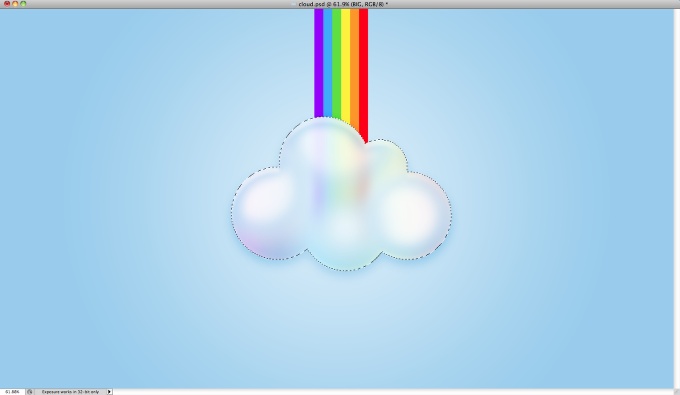Click the 'Exposure works in 32-bit only' status text

click(70, 392)
